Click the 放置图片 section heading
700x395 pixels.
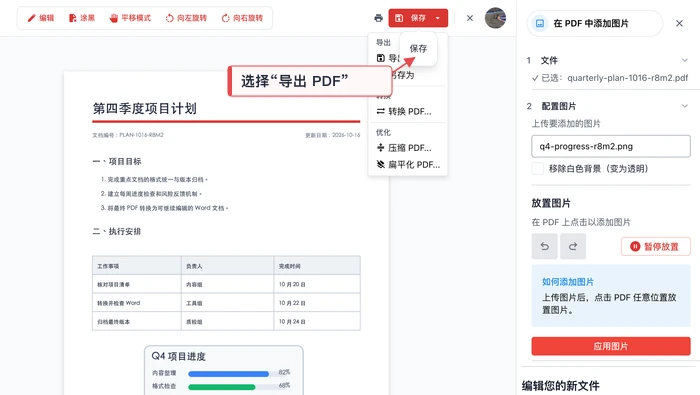[551, 203]
